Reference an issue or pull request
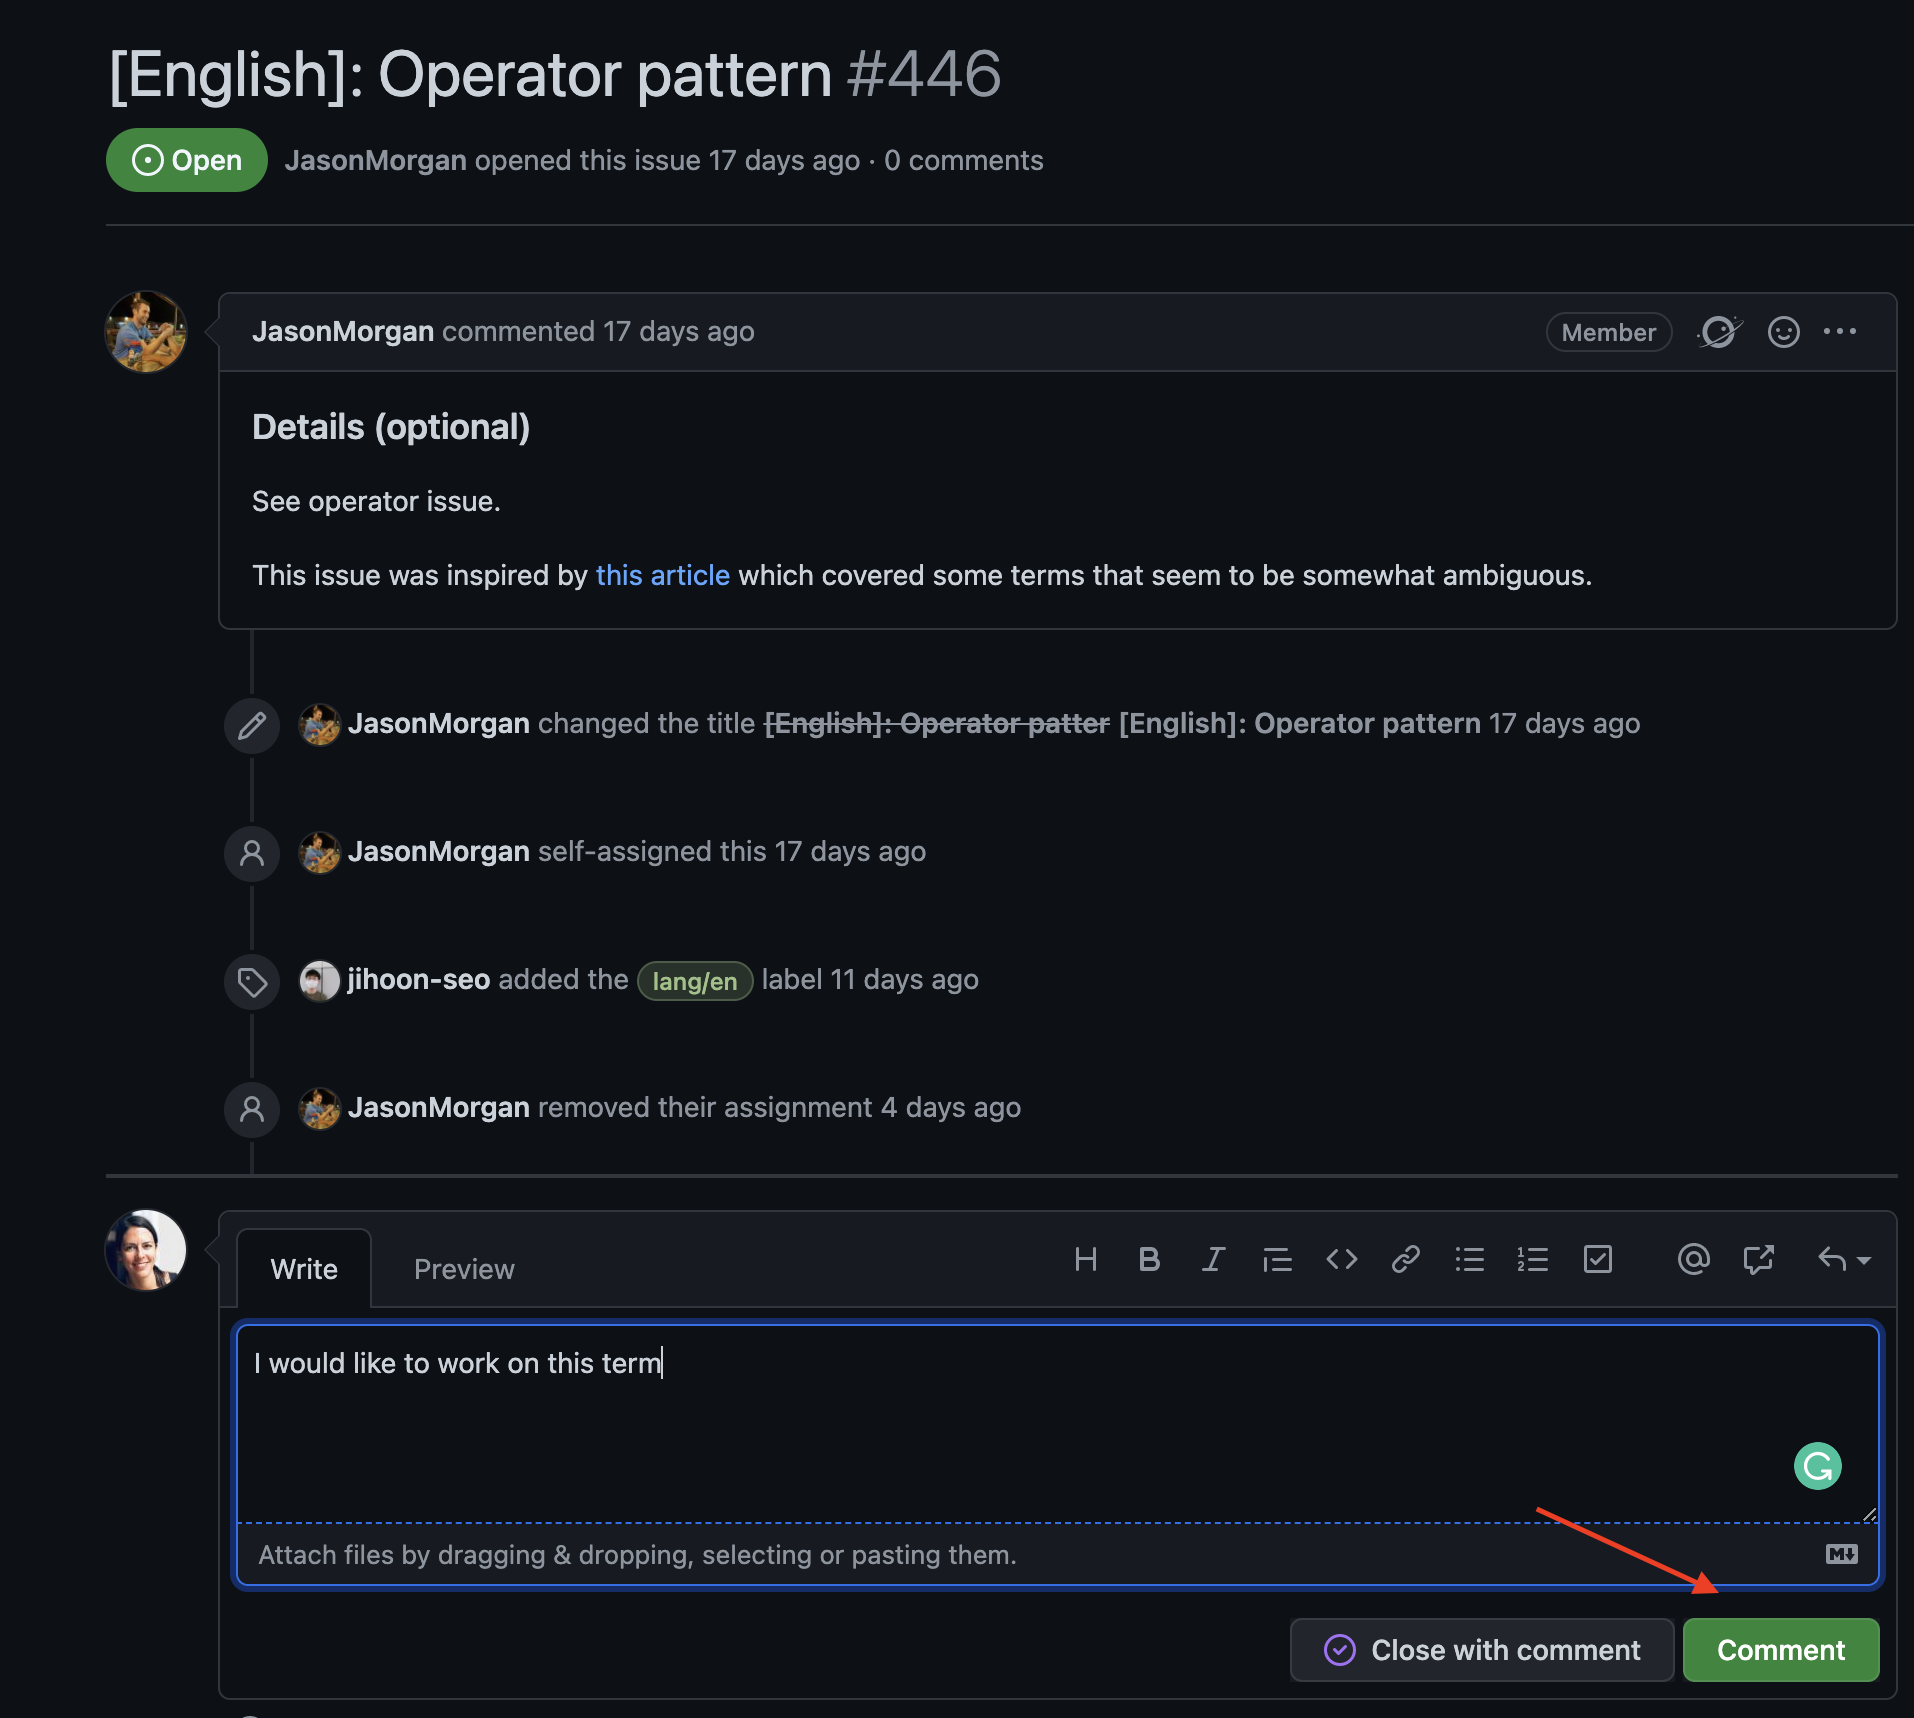This screenshot has height=1718, width=1914. click(x=1757, y=1259)
